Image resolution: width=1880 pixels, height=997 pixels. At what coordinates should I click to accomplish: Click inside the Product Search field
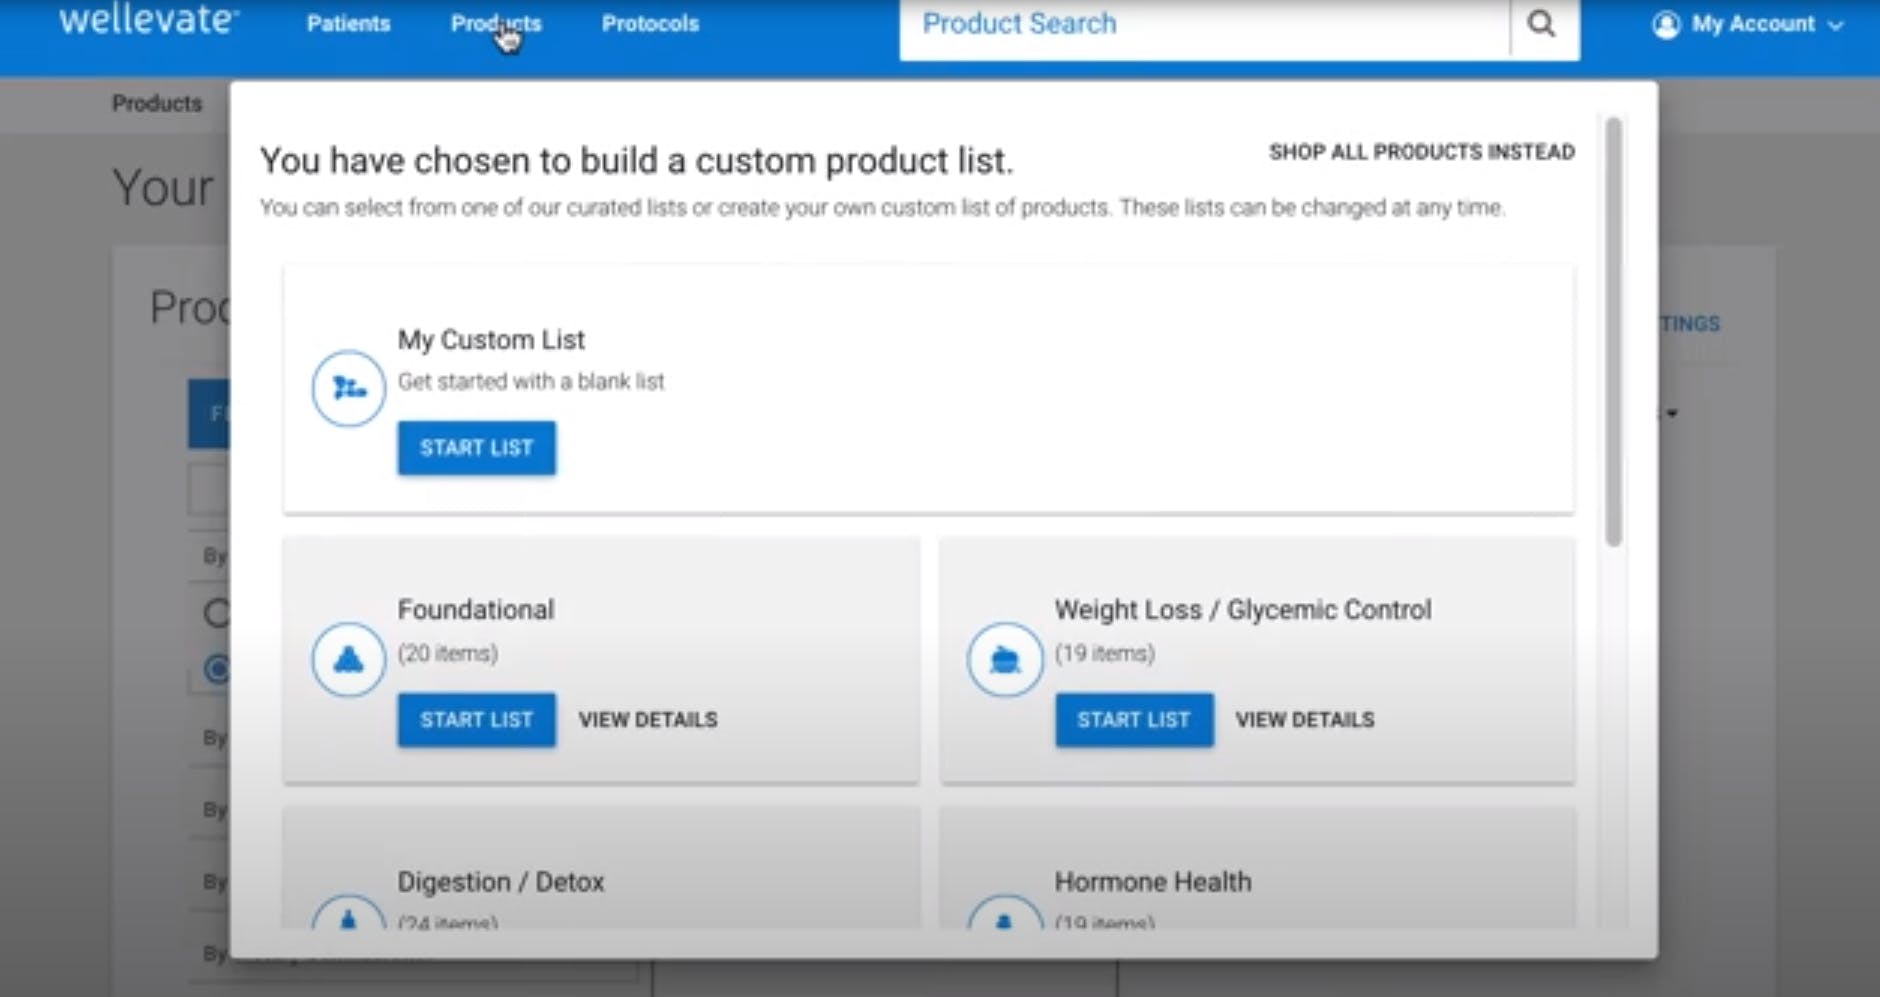(x=1150, y=24)
